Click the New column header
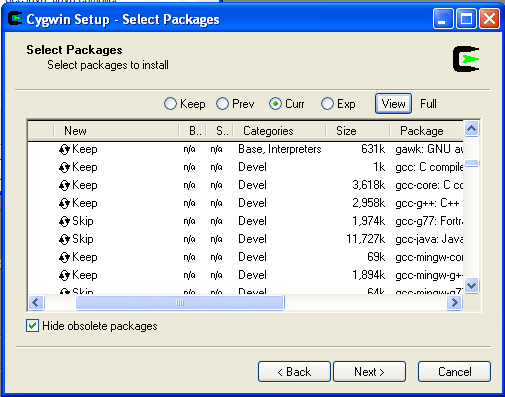 point(116,131)
